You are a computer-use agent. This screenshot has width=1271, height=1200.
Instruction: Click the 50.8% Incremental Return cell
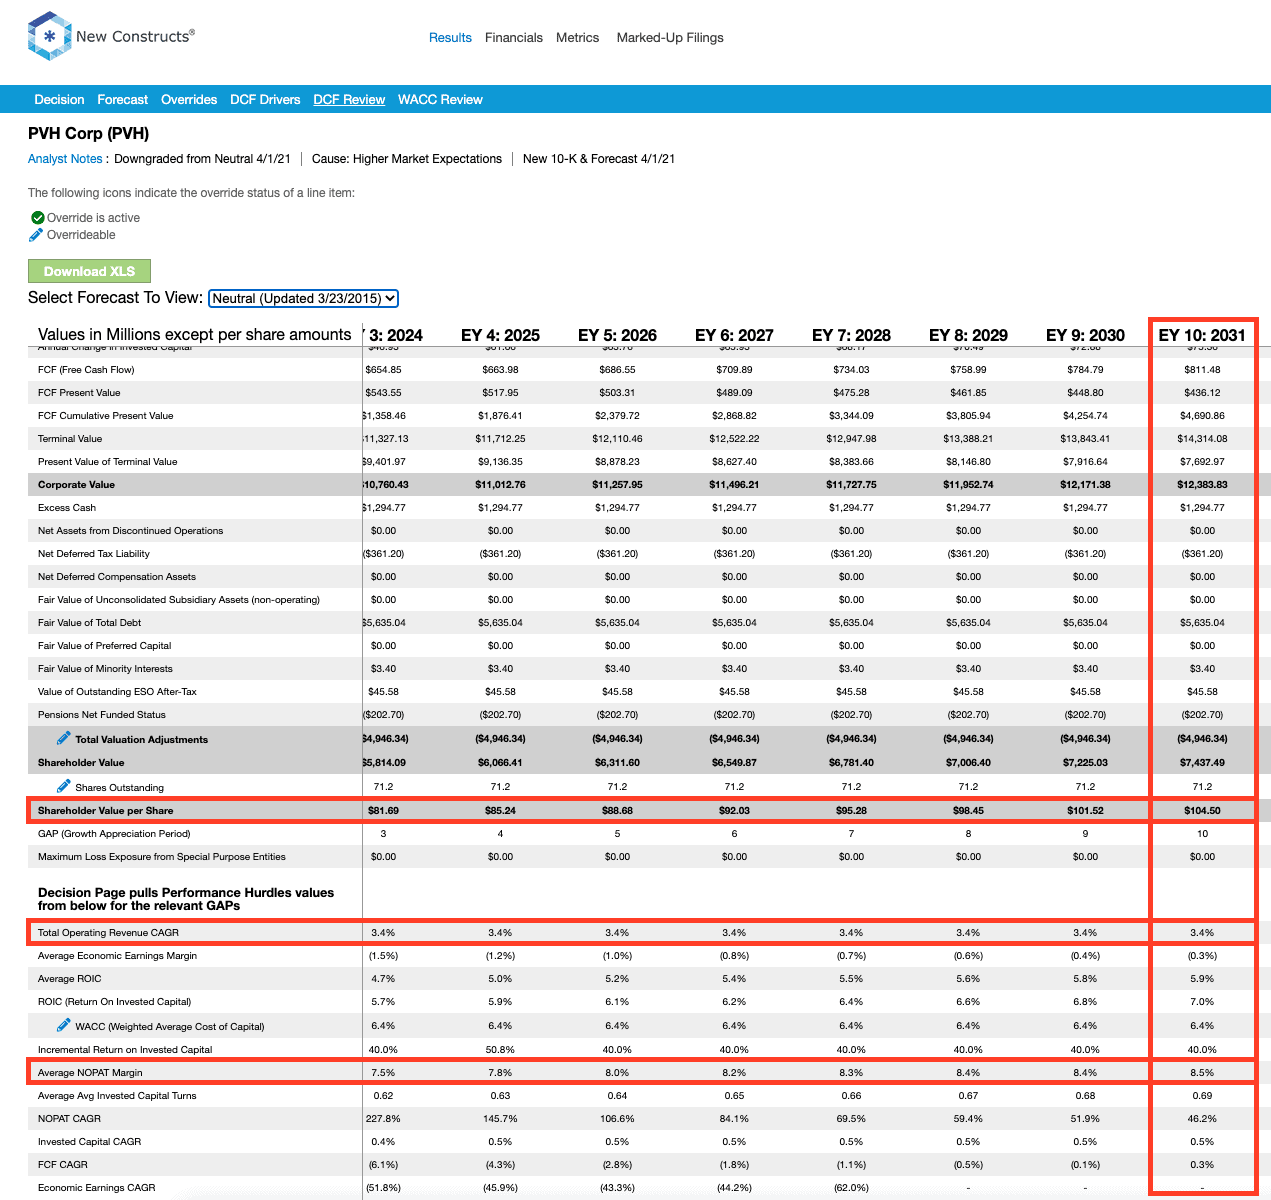pyautogui.click(x=500, y=1050)
